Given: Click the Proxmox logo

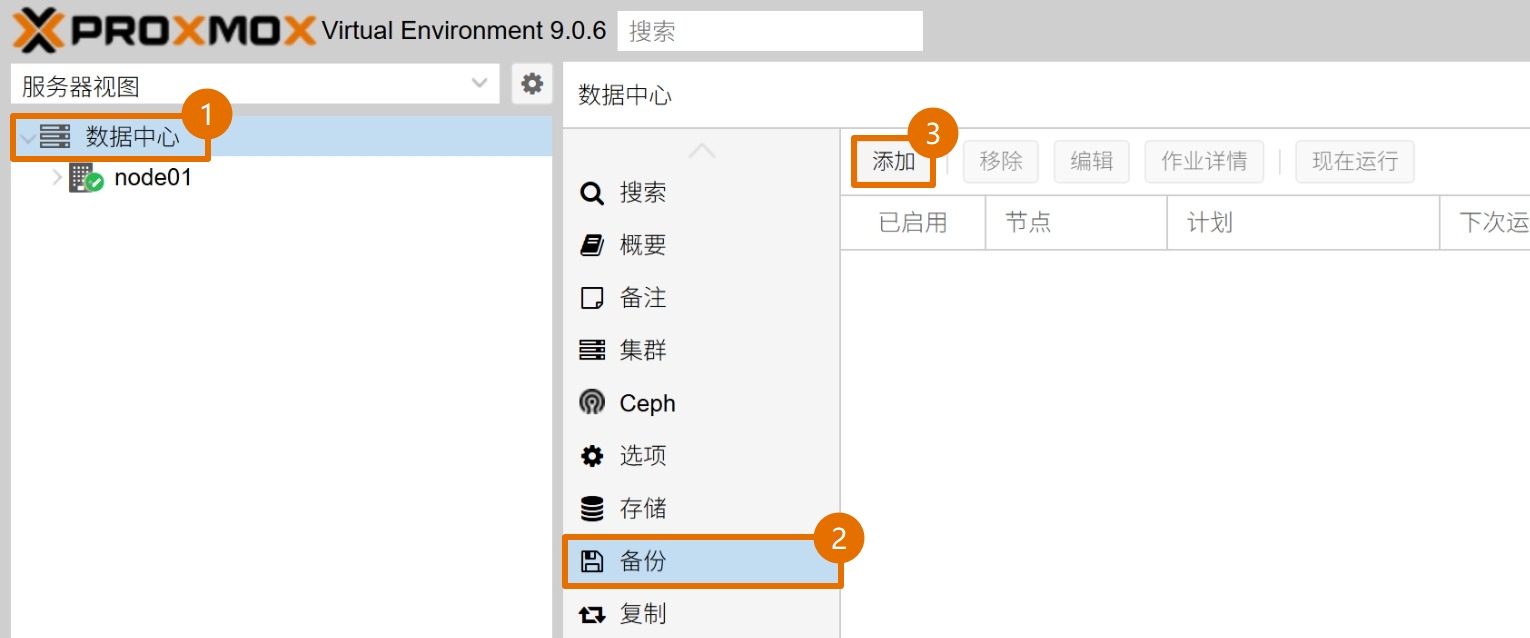Looking at the screenshot, I should 162,30.
